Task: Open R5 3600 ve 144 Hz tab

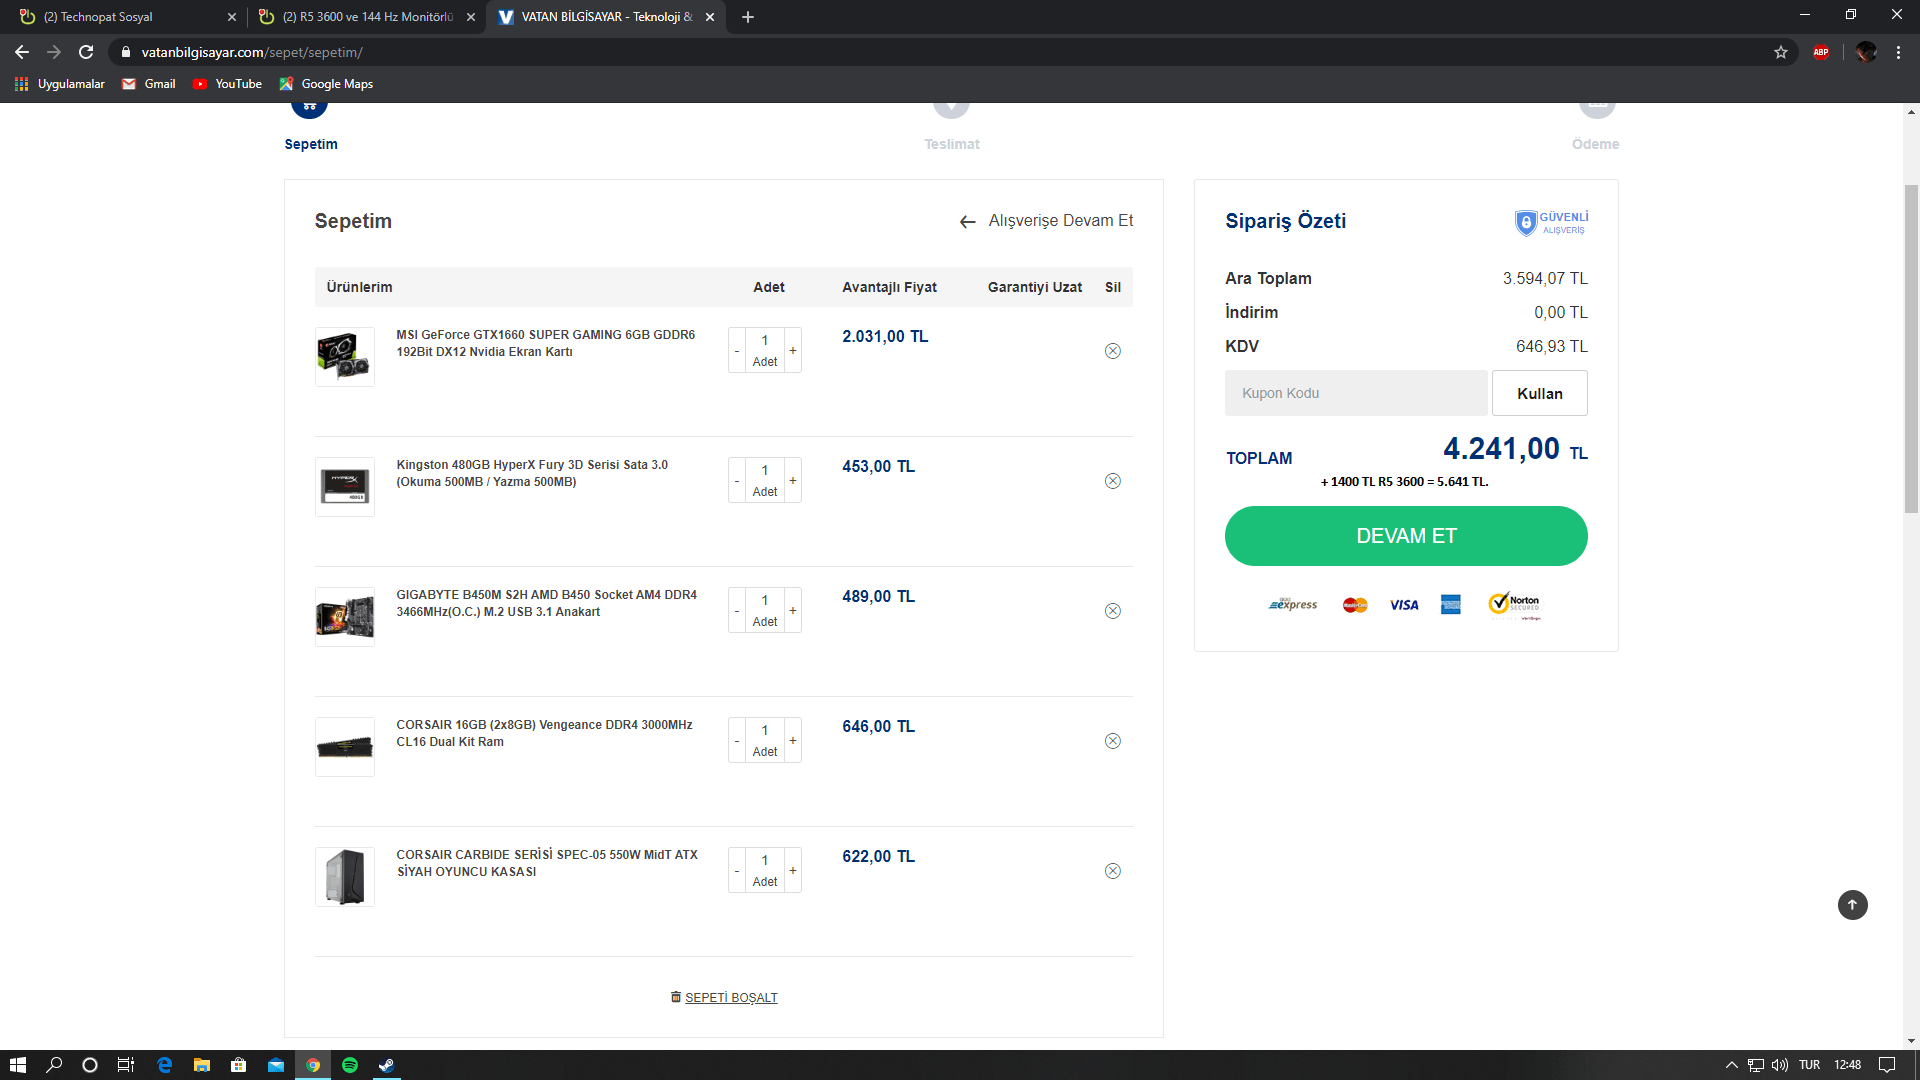Action: click(365, 17)
